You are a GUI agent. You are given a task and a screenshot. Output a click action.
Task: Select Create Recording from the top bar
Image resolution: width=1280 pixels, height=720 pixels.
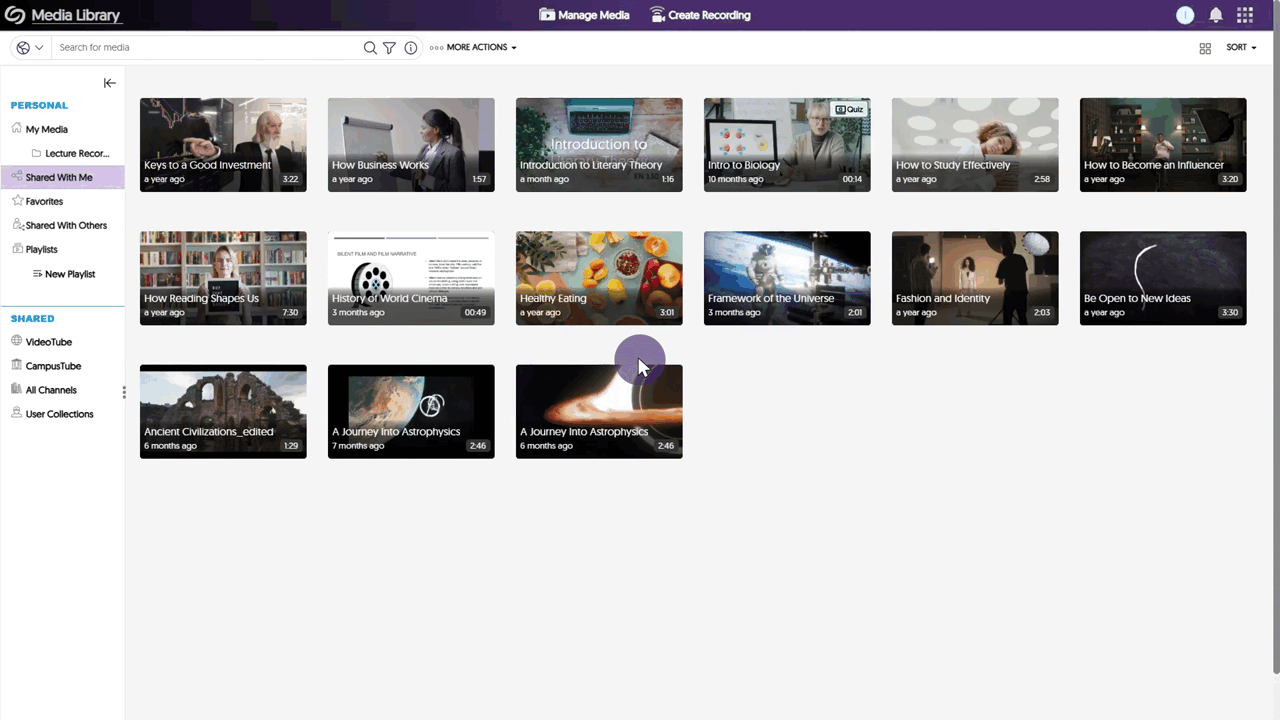point(700,15)
